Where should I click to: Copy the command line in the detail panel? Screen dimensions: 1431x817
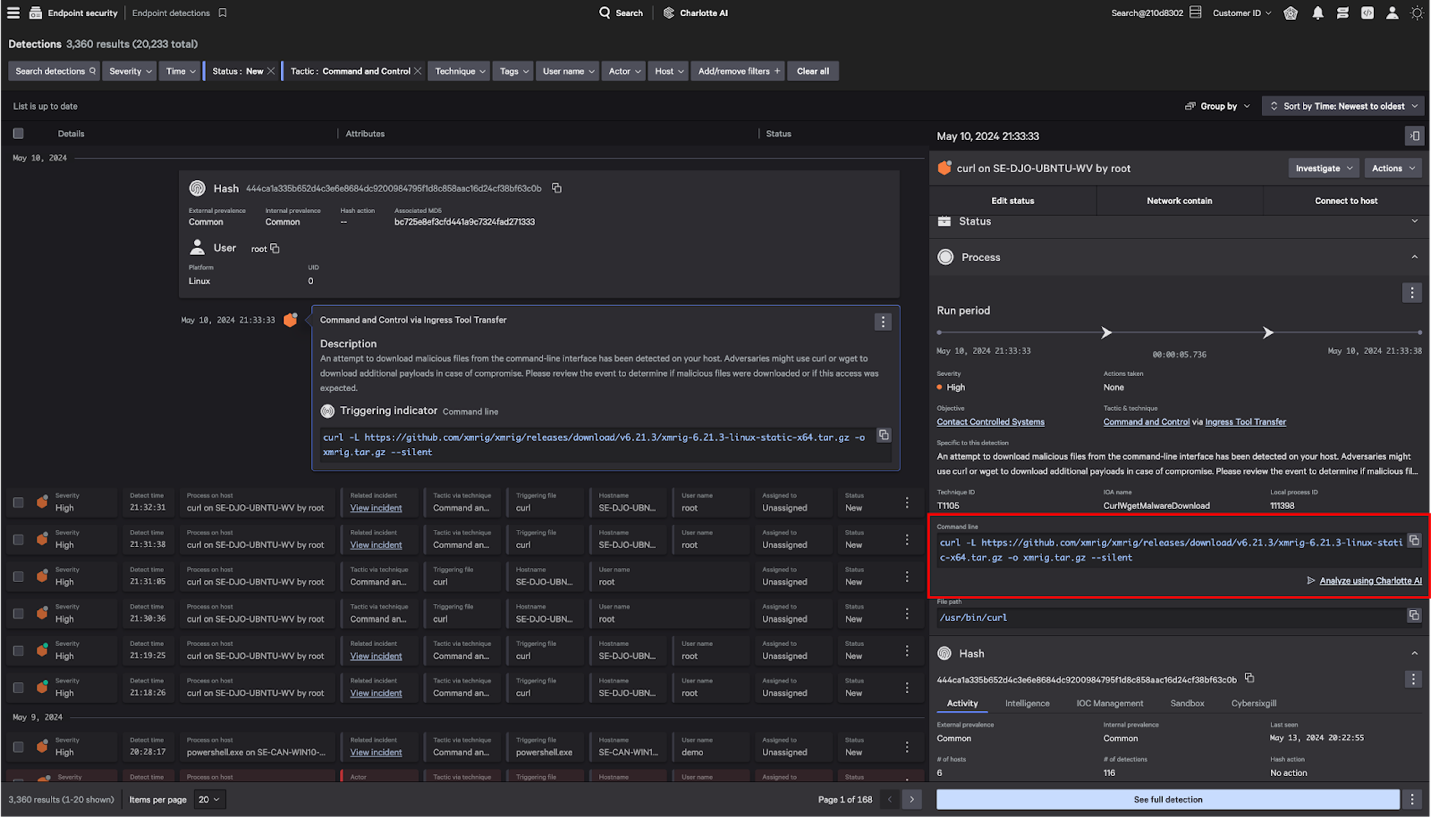tap(1414, 540)
